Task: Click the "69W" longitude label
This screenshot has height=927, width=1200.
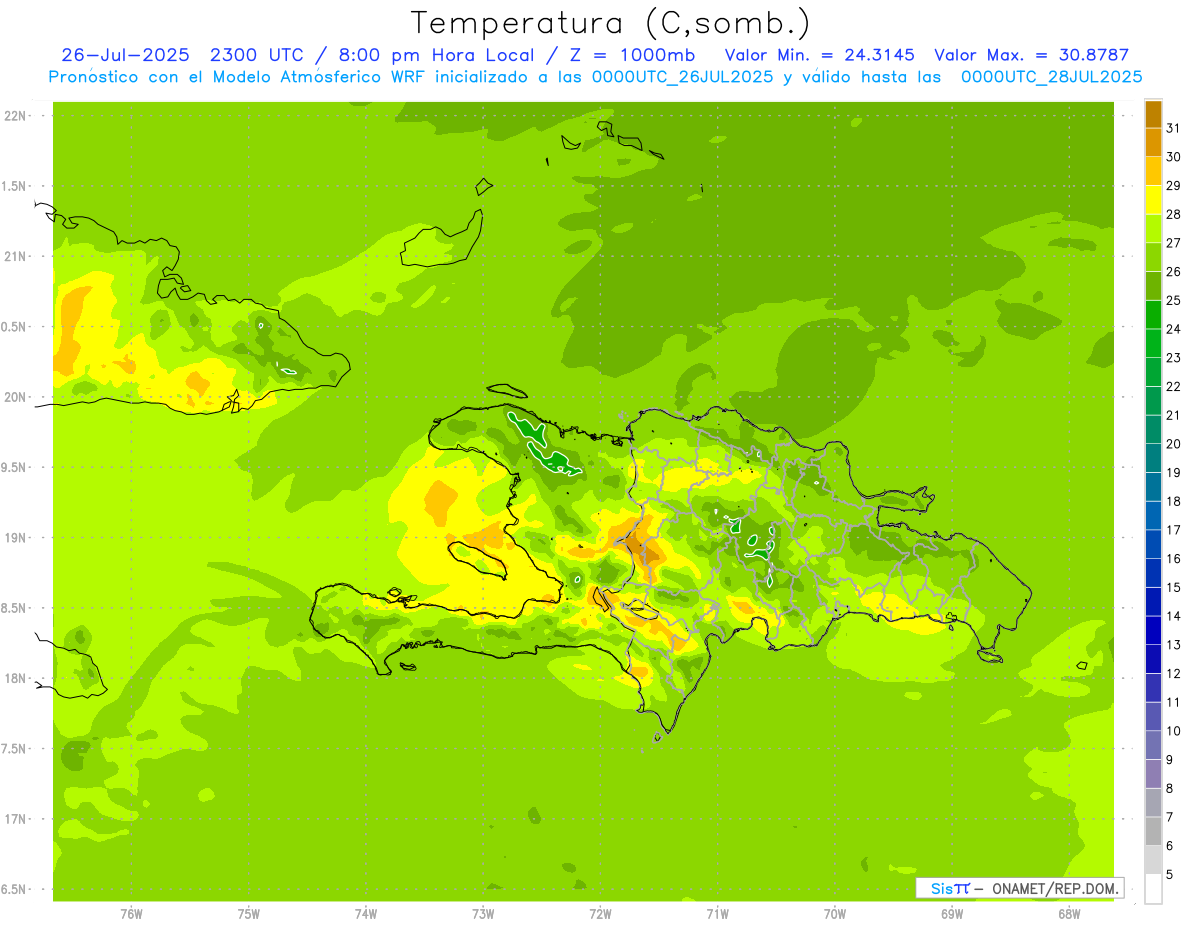Action: click(952, 914)
